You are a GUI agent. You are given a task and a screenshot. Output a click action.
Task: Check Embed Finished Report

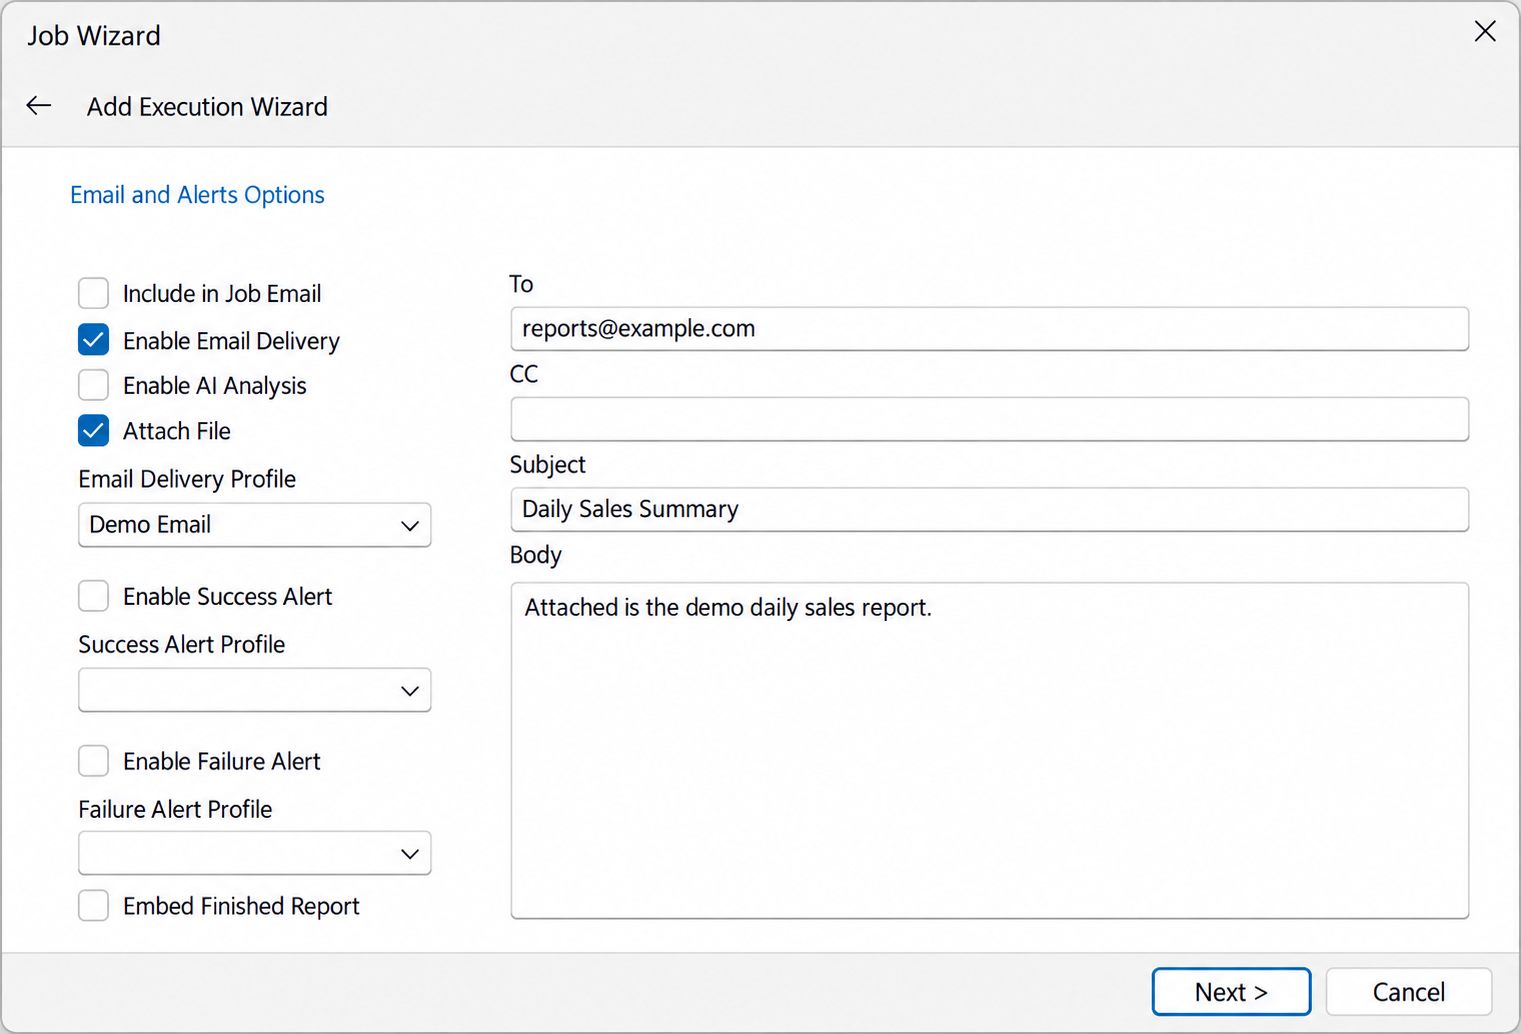click(x=94, y=906)
